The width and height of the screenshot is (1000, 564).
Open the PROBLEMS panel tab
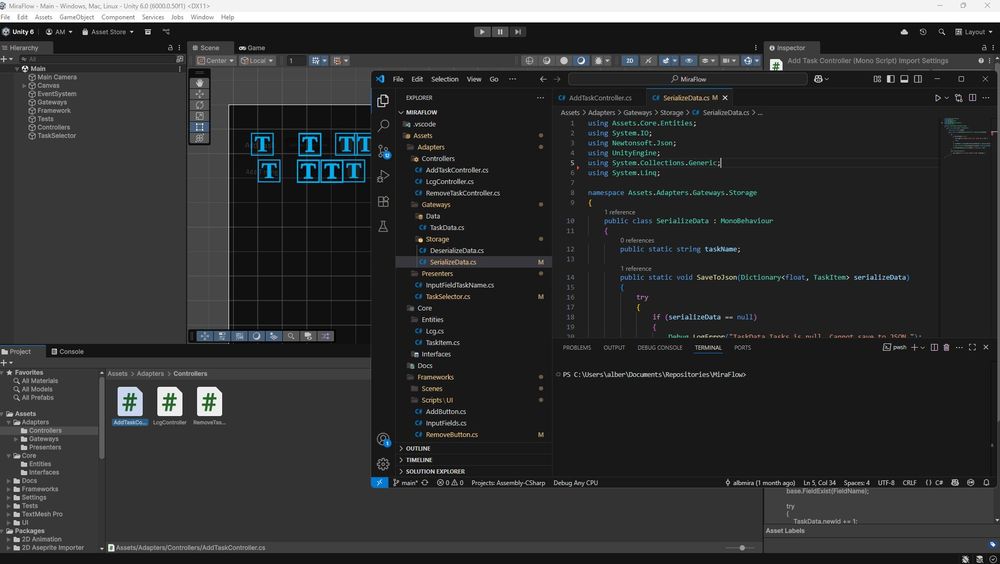(577, 347)
